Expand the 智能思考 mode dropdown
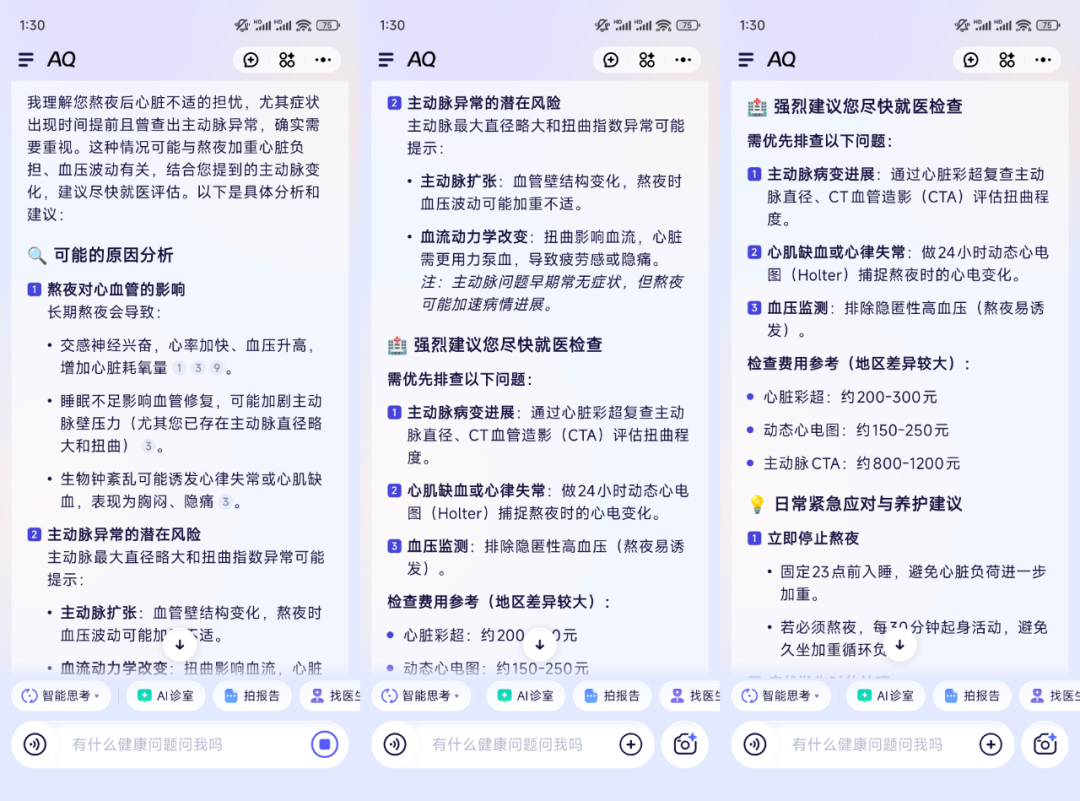Screen dimensions: 1080x801 point(60,695)
